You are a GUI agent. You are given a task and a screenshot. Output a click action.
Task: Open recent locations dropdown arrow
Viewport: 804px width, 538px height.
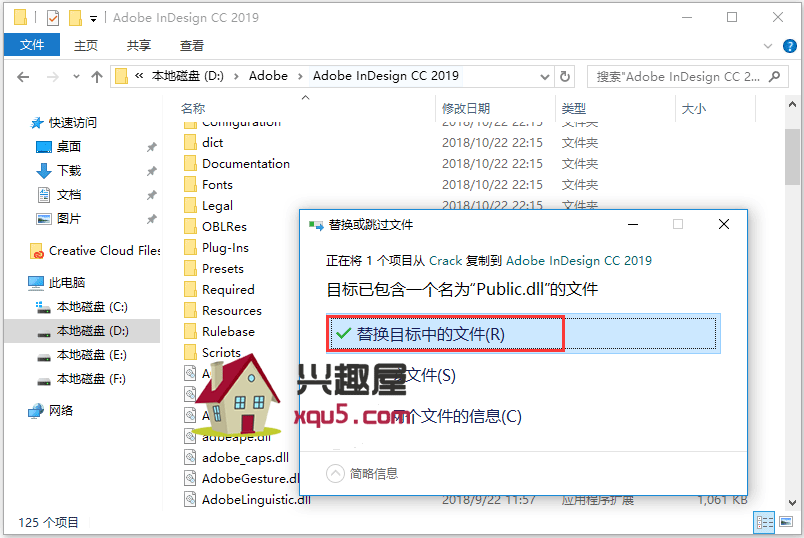click(76, 77)
